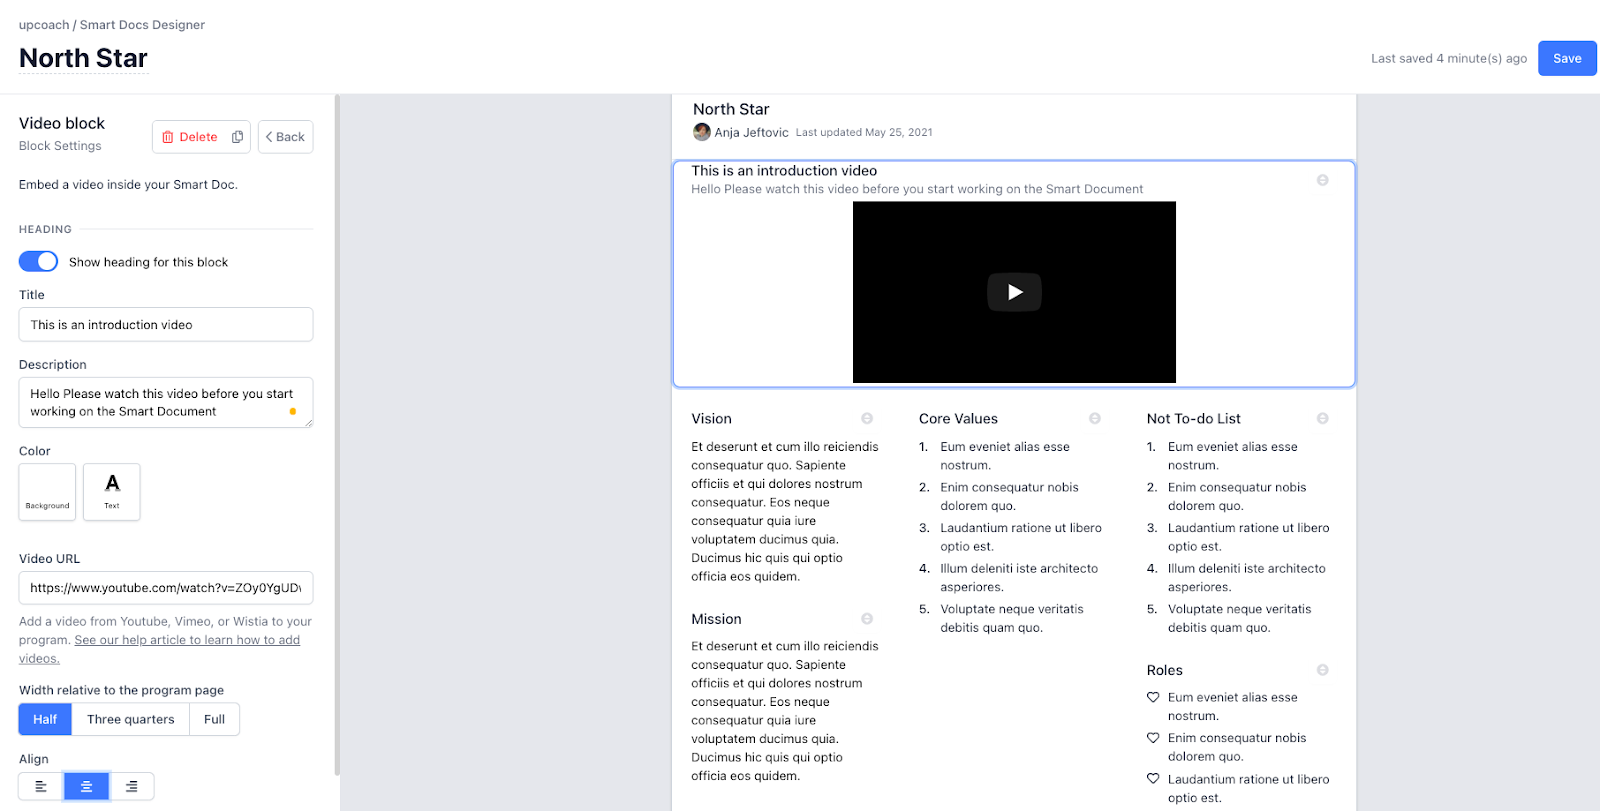
Task: Click the sidebar vertical scrollbar
Action: (x=337, y=435)
